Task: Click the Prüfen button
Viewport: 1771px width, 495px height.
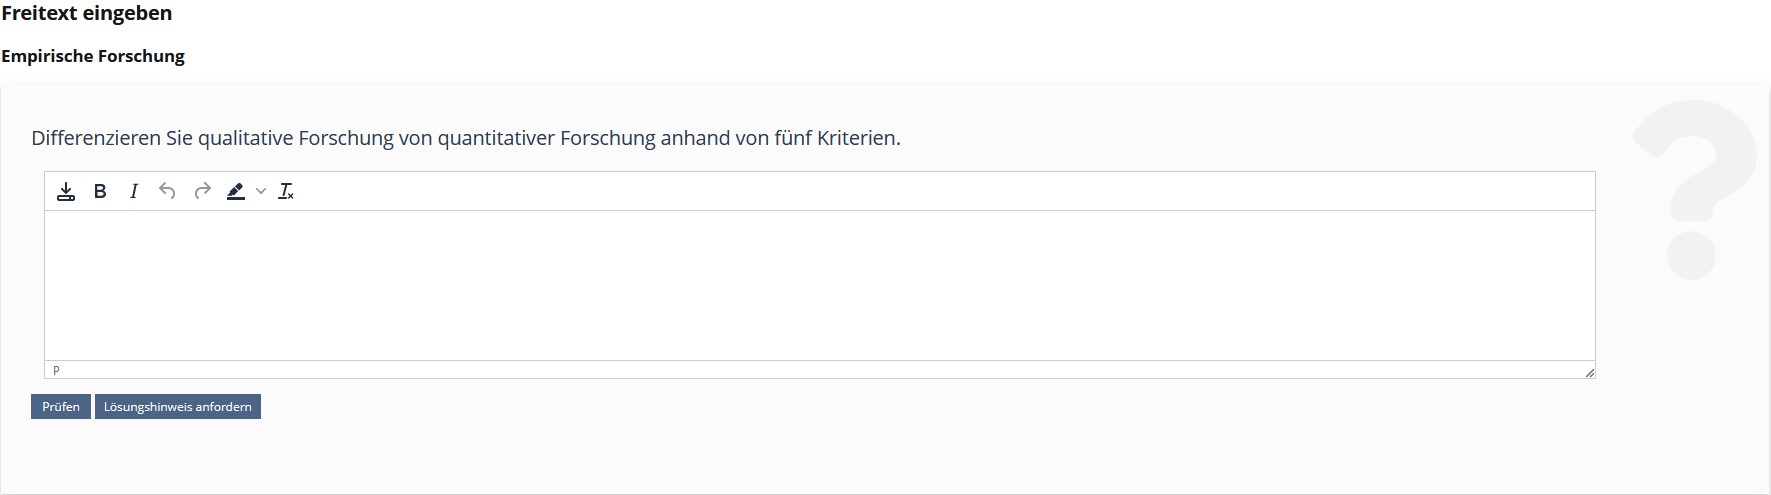Action: coord(61,407)
